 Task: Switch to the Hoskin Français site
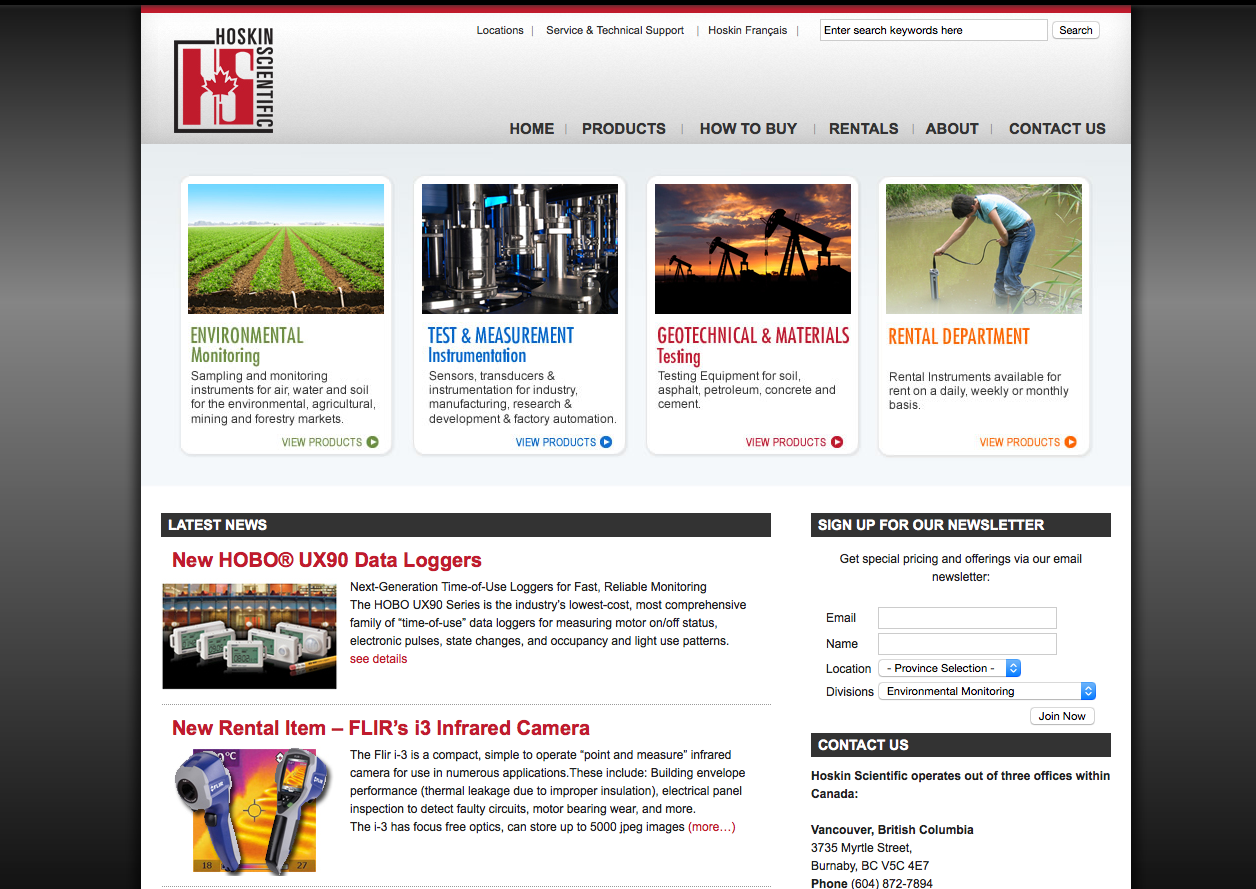click(x=748, y=30)
